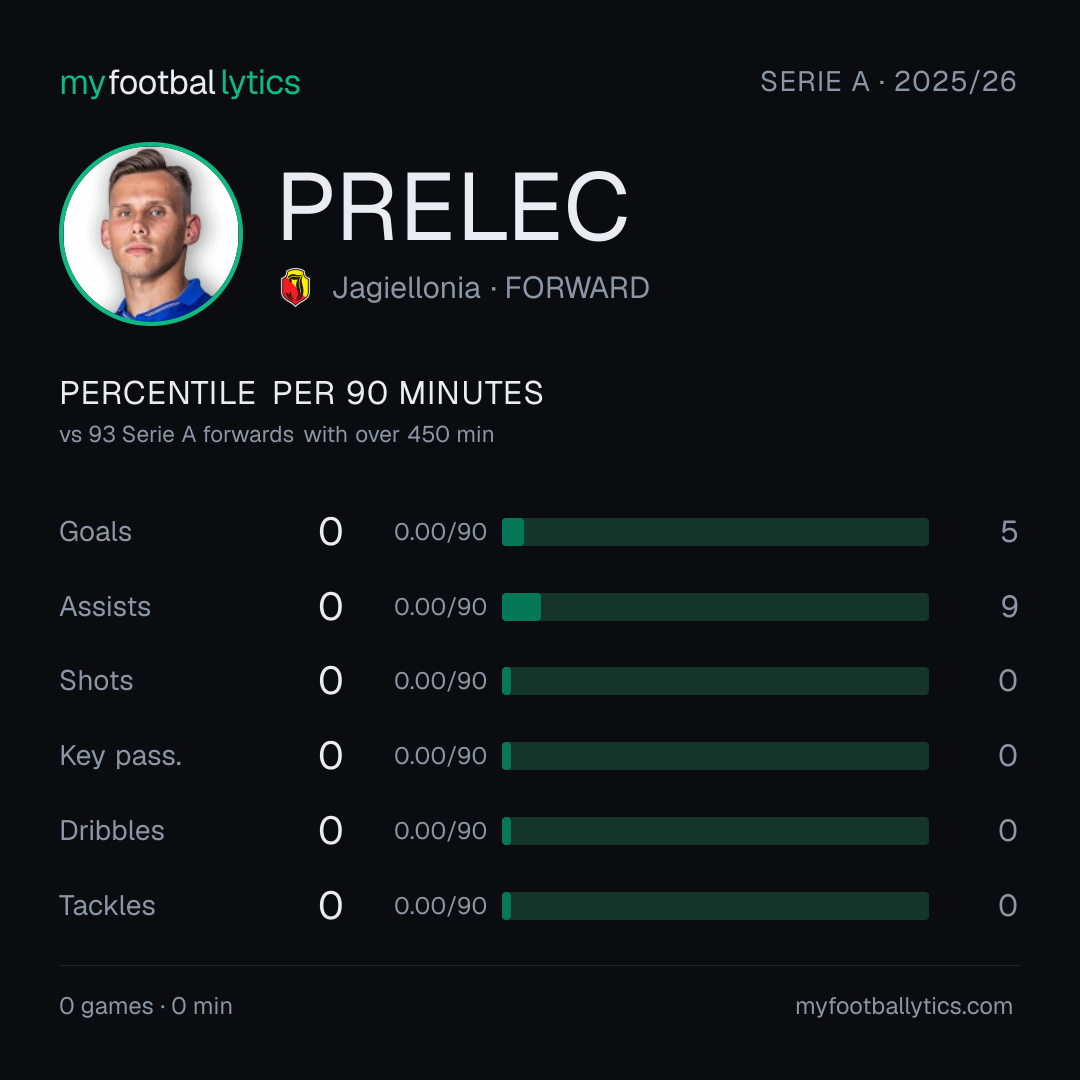The image size is (1080, 1080).
Task: Click the Jagiellonia club crest icon
Action: pyautogui.click(x=295, y=287)
